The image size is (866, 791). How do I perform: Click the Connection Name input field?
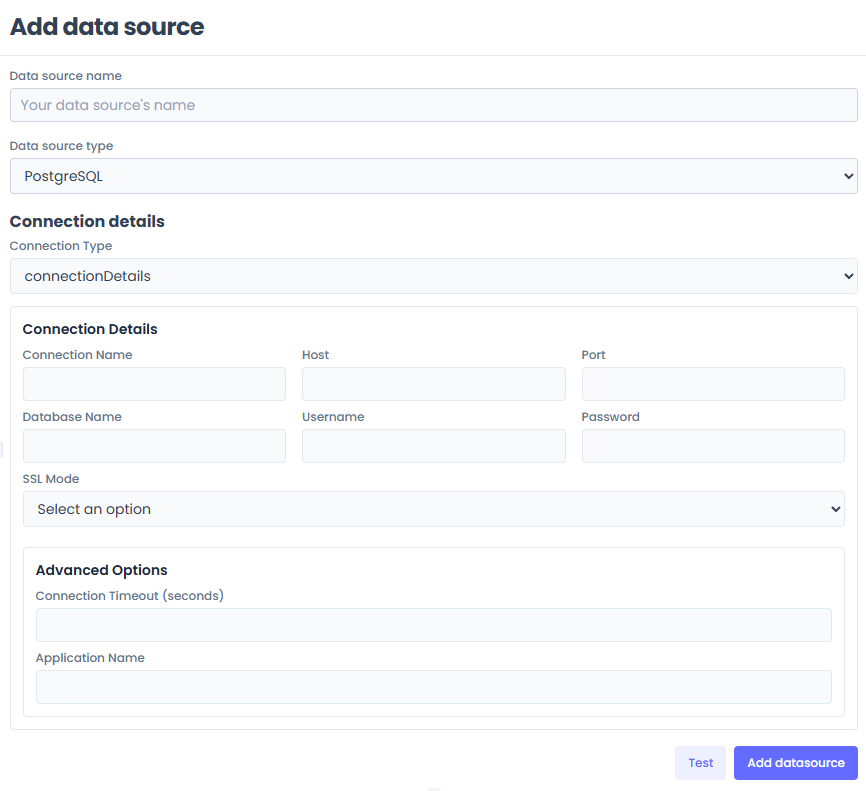[x=154, y=384]
